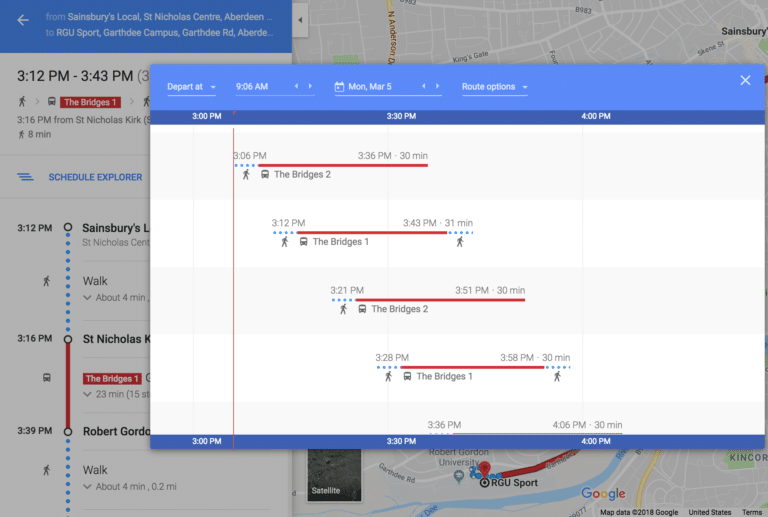Click St Nicholas Kirk stop at 3:16 PM

tap(116, 339)
